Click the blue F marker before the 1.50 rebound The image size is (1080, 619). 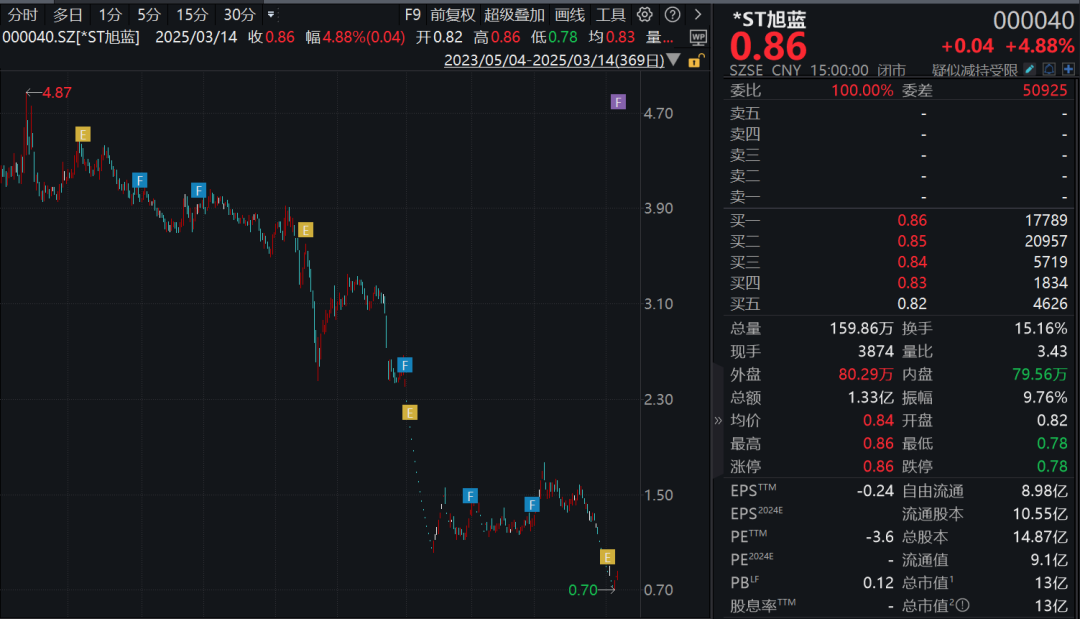point(532,505)
